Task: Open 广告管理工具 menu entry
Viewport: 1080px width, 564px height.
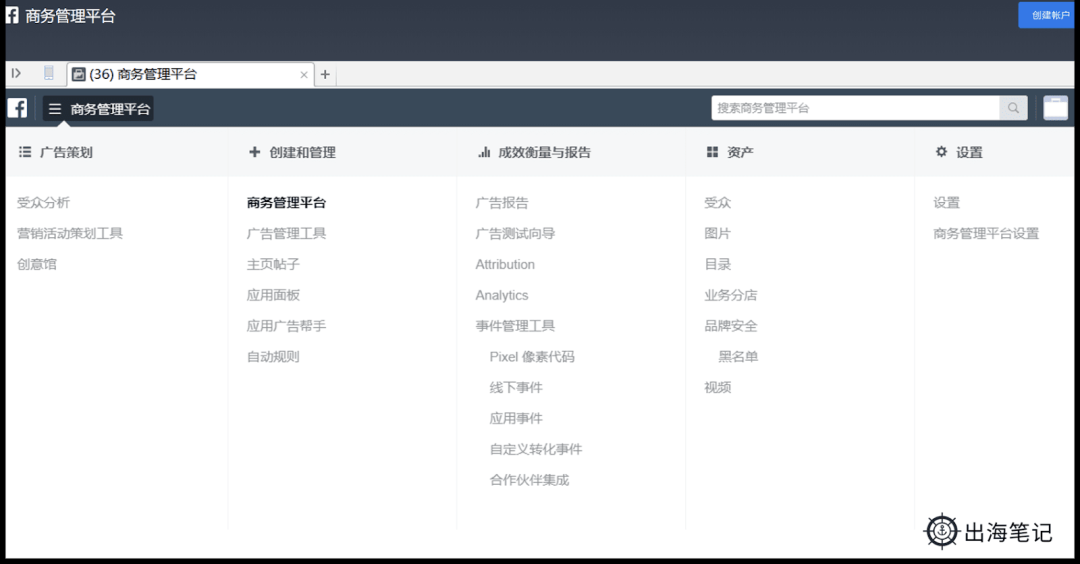Action: tap(286, 233)
